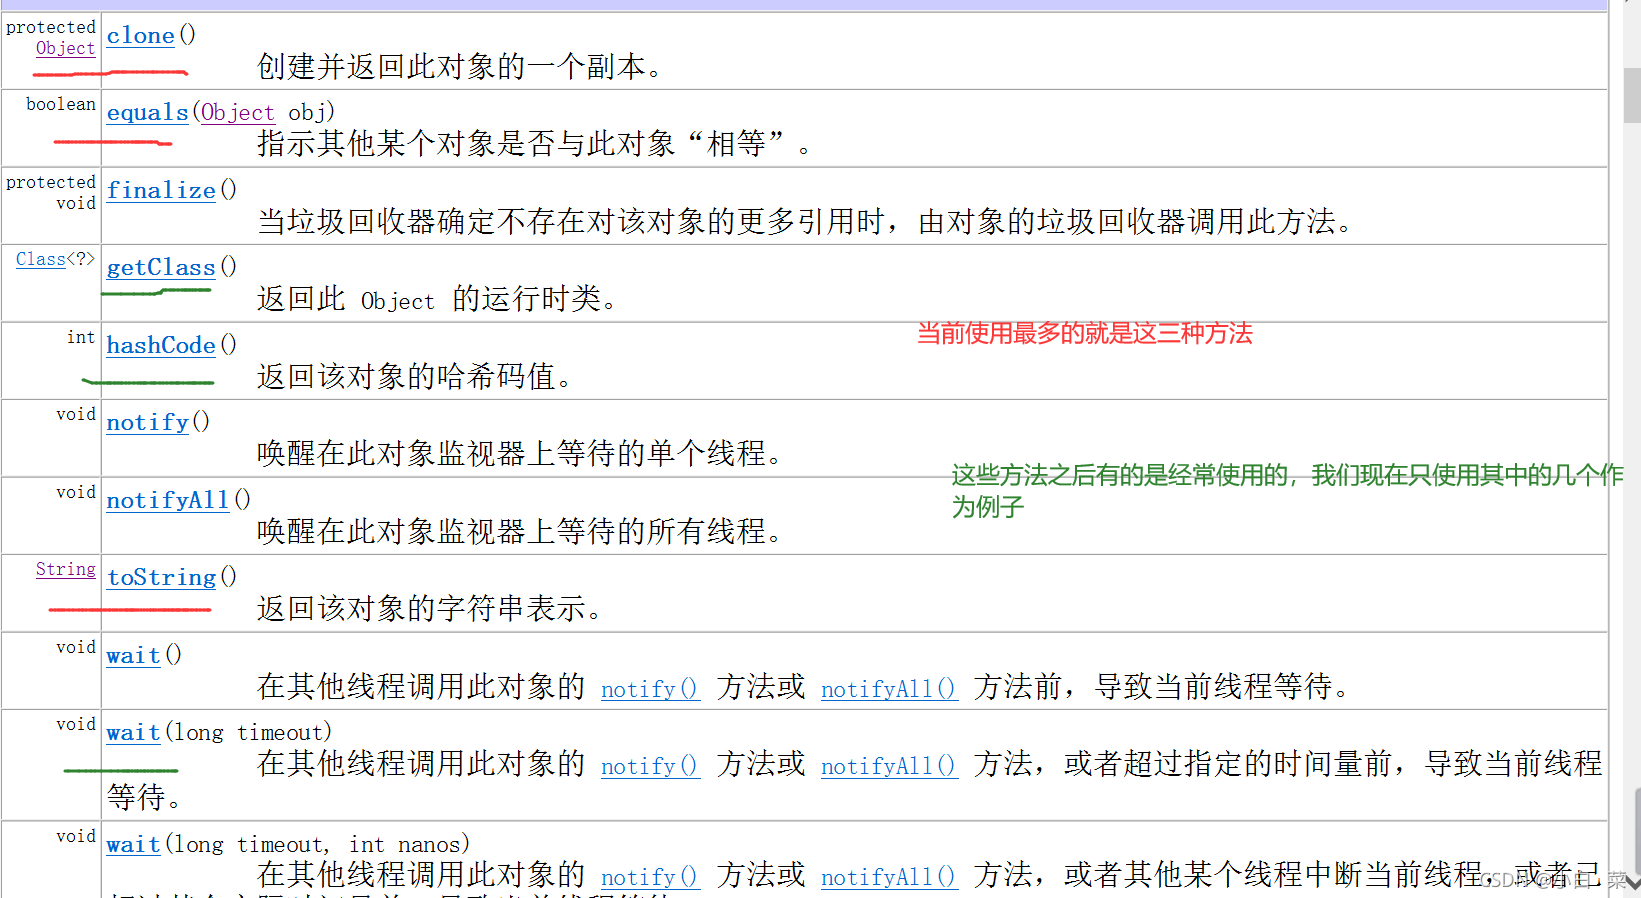Open the wait(long timeout, int nanos) method link
The width and height of the screenshot is (1641, 898).
click(x=134, y=844)
